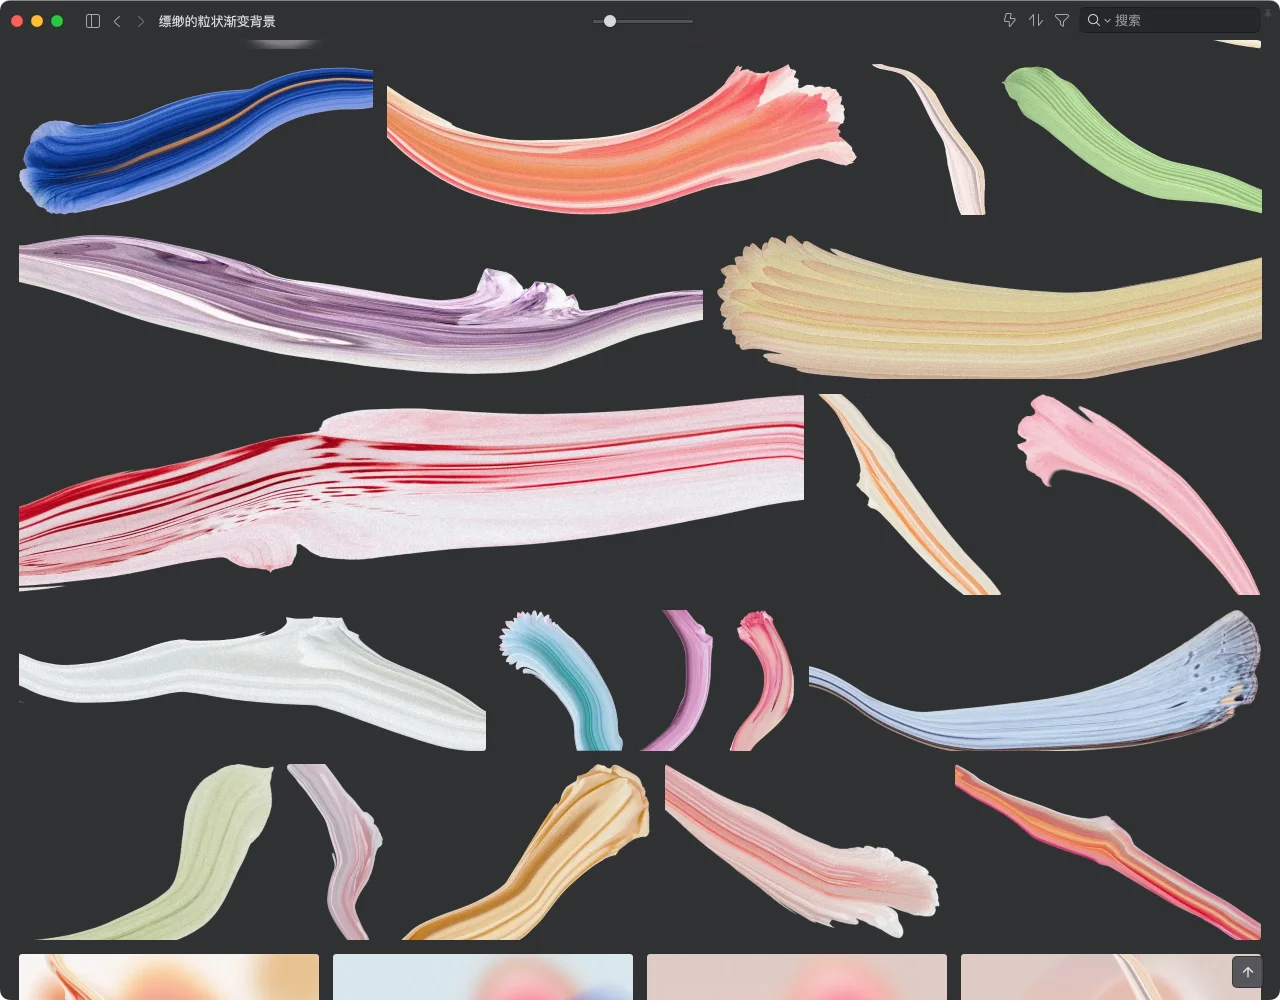Click the 搜索 search field
Image resolution: width=1280 pixels, height=1000 pixels.
(1170, 20)
